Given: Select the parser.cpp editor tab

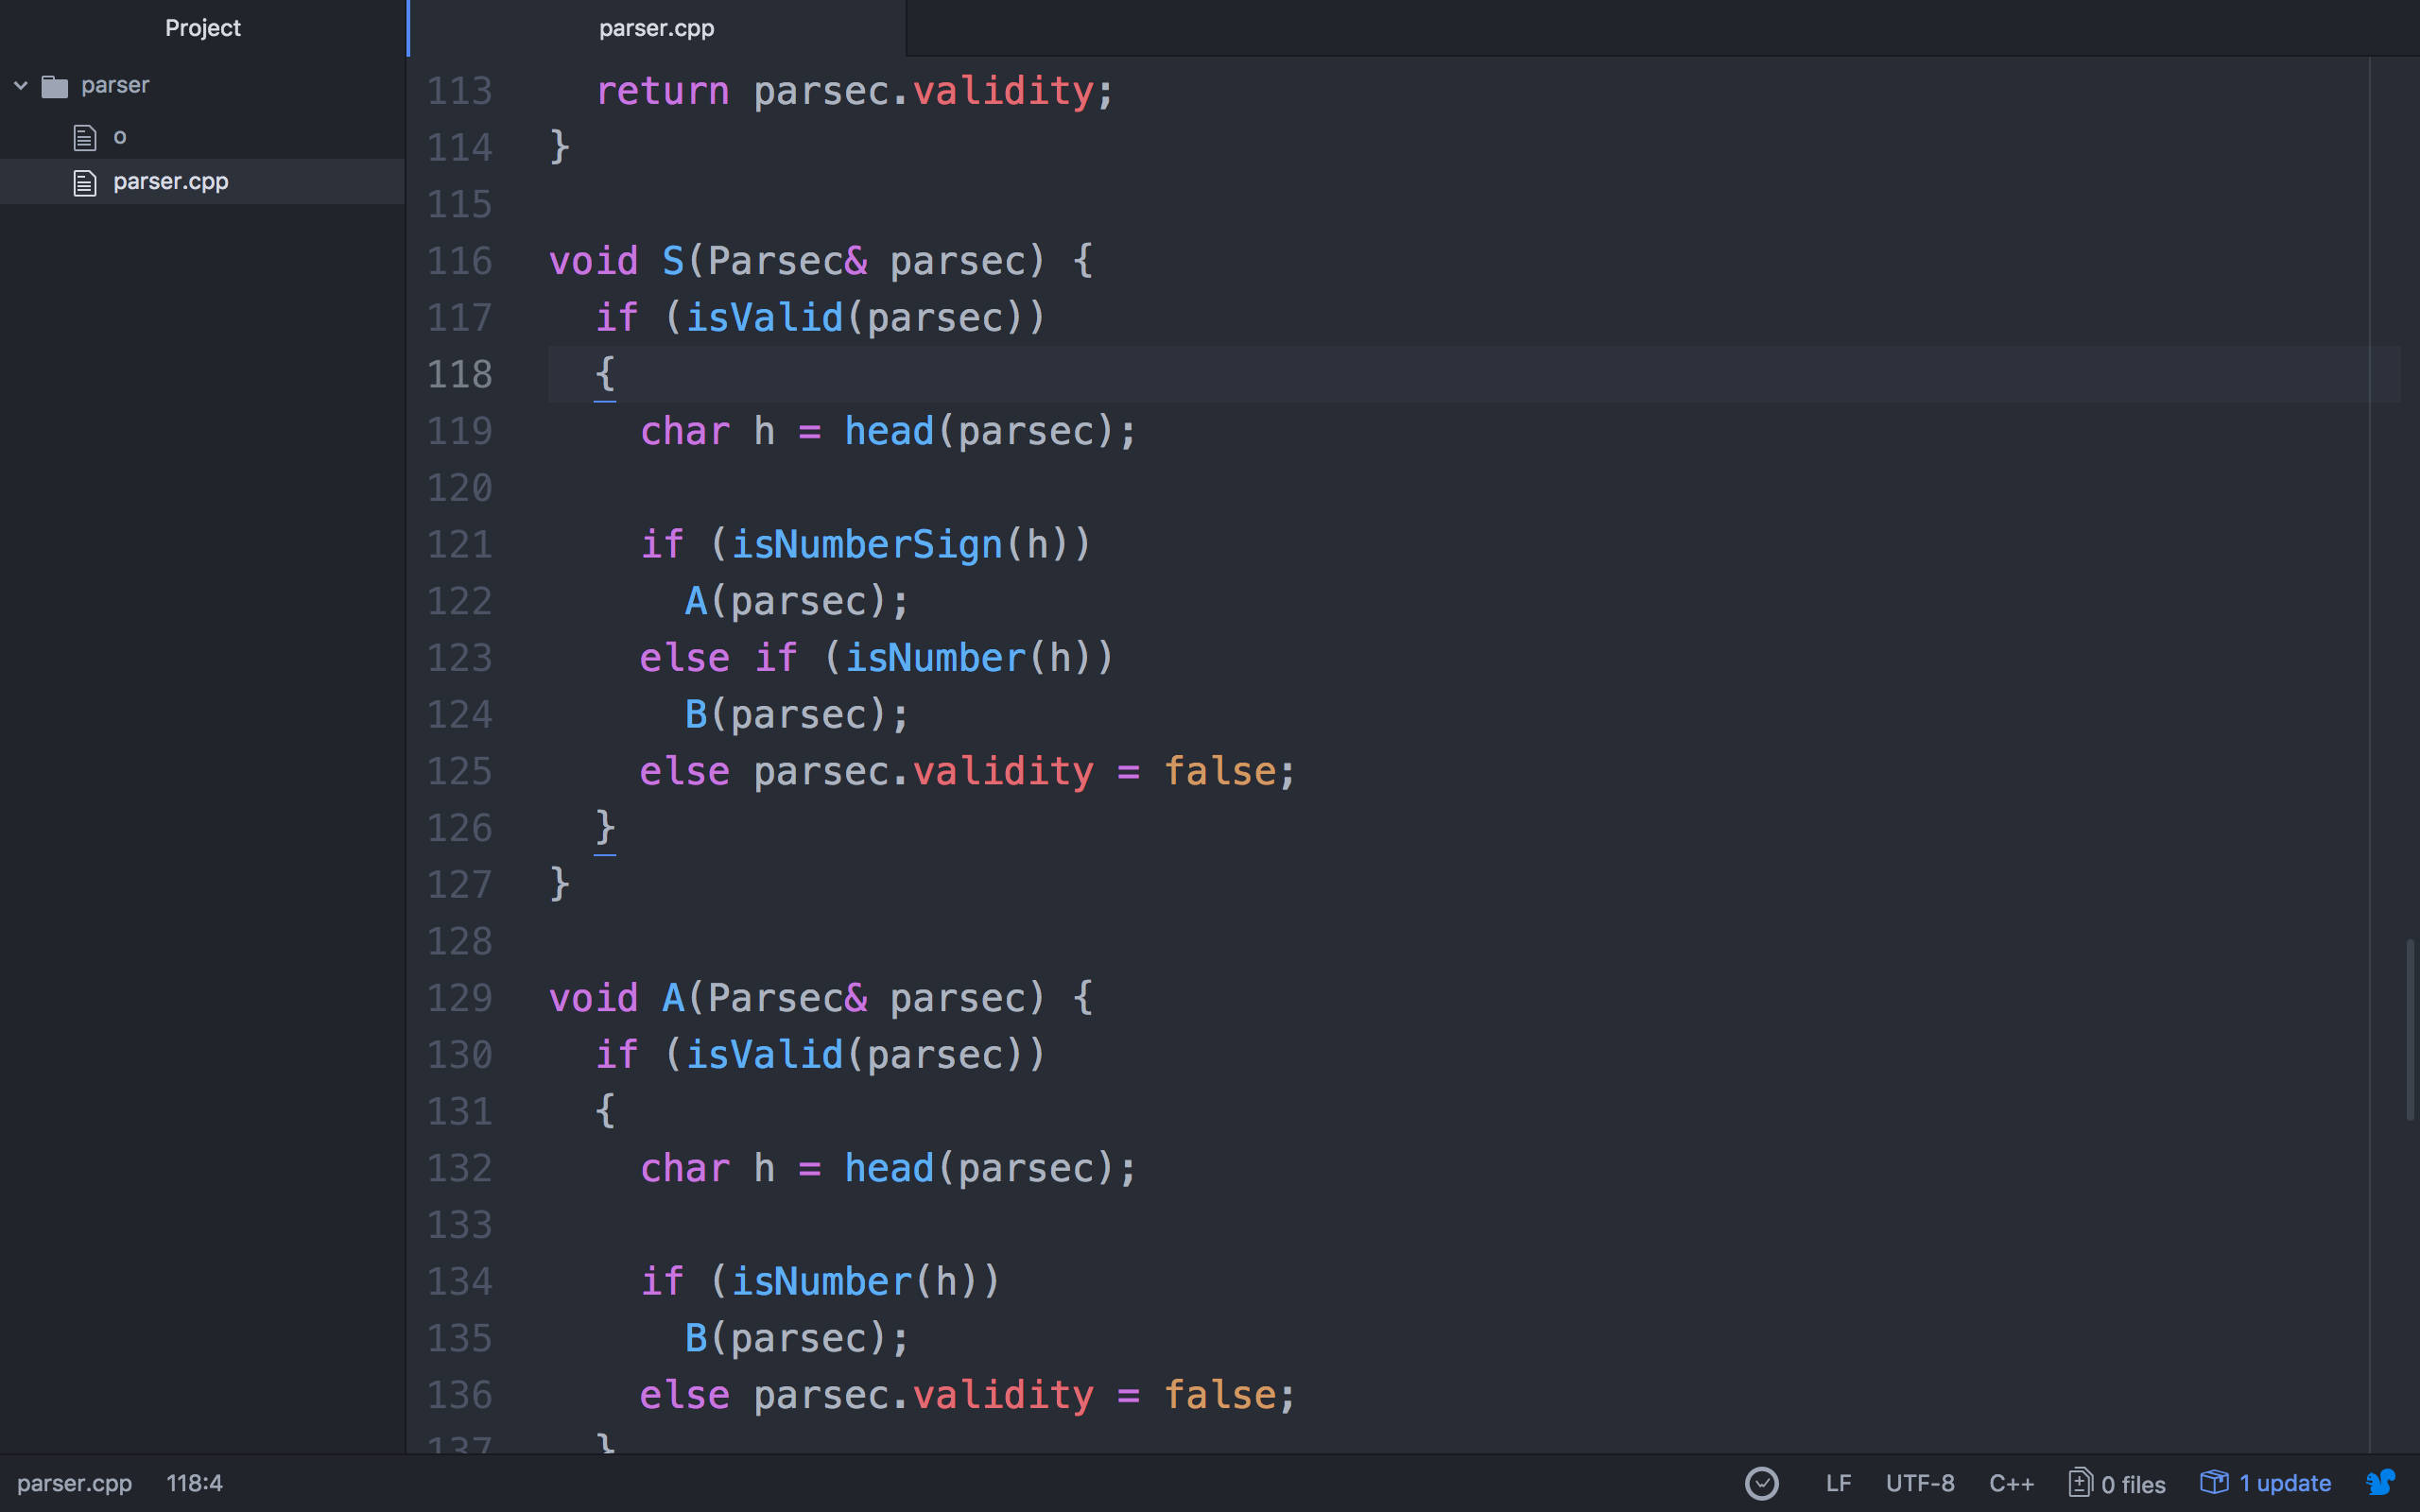Looking at the screenshot, I should click(x=656, y=28).
